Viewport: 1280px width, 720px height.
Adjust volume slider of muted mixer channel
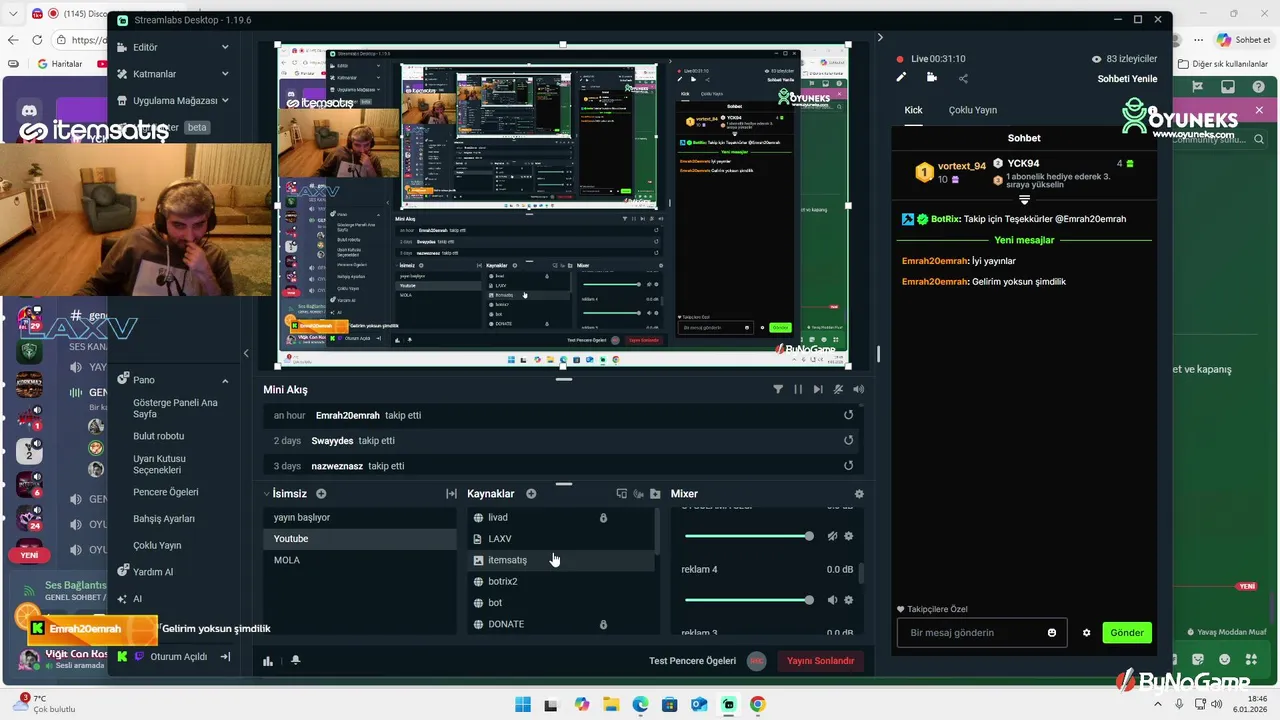pyautogui.click(x=748, y=536)
